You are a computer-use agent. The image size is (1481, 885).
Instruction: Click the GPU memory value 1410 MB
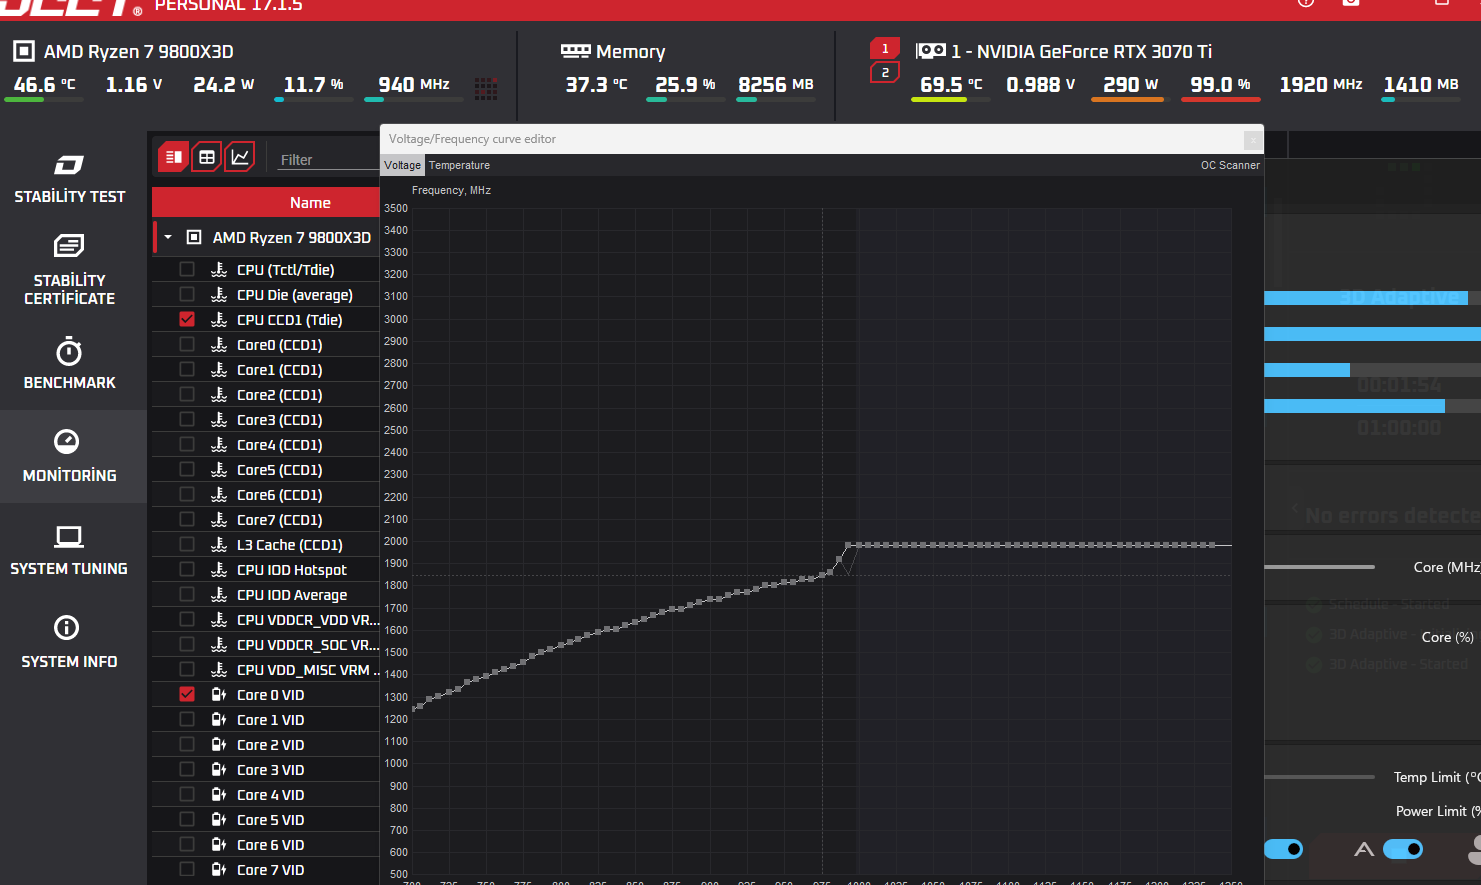[1421, 85]
